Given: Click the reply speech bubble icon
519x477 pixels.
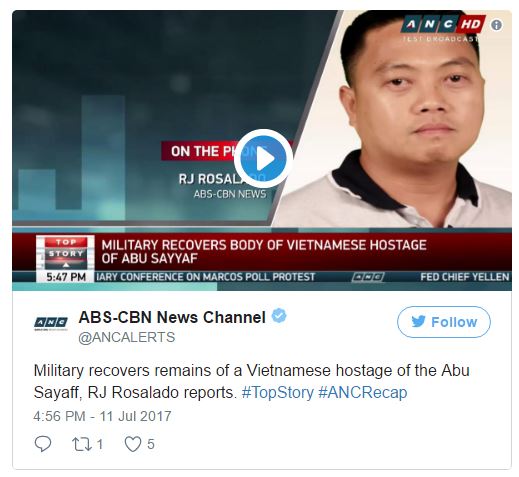Looking at the screenshot, I should (43, 444).
